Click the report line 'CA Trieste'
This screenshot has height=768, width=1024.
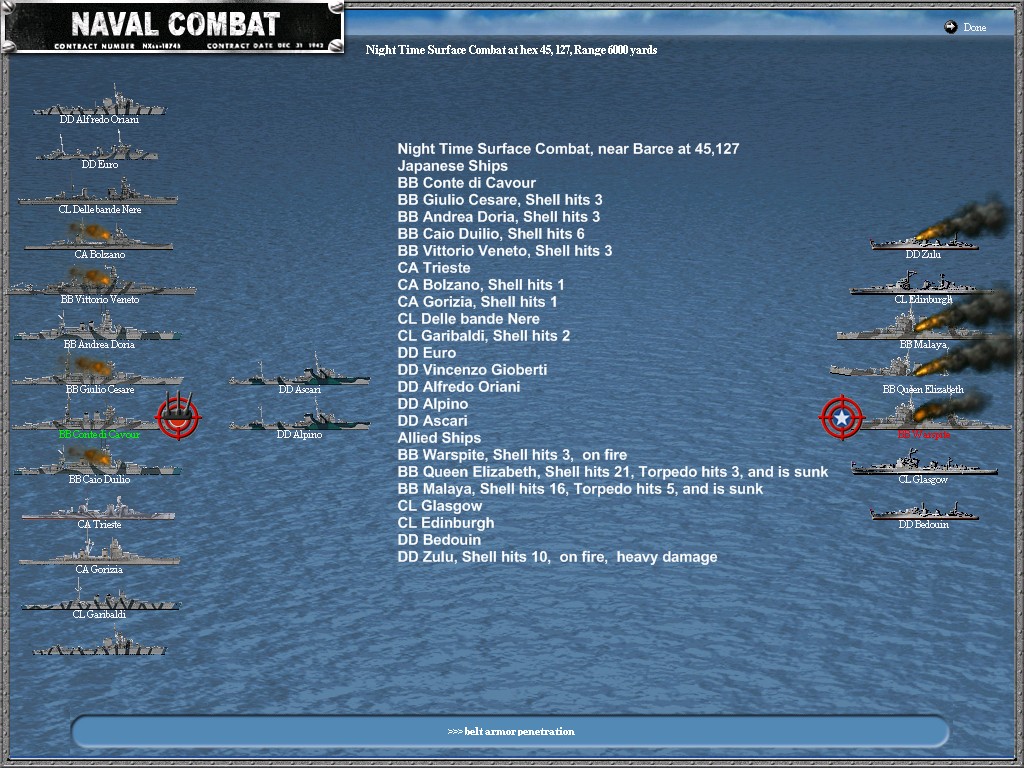pos(434,268)
